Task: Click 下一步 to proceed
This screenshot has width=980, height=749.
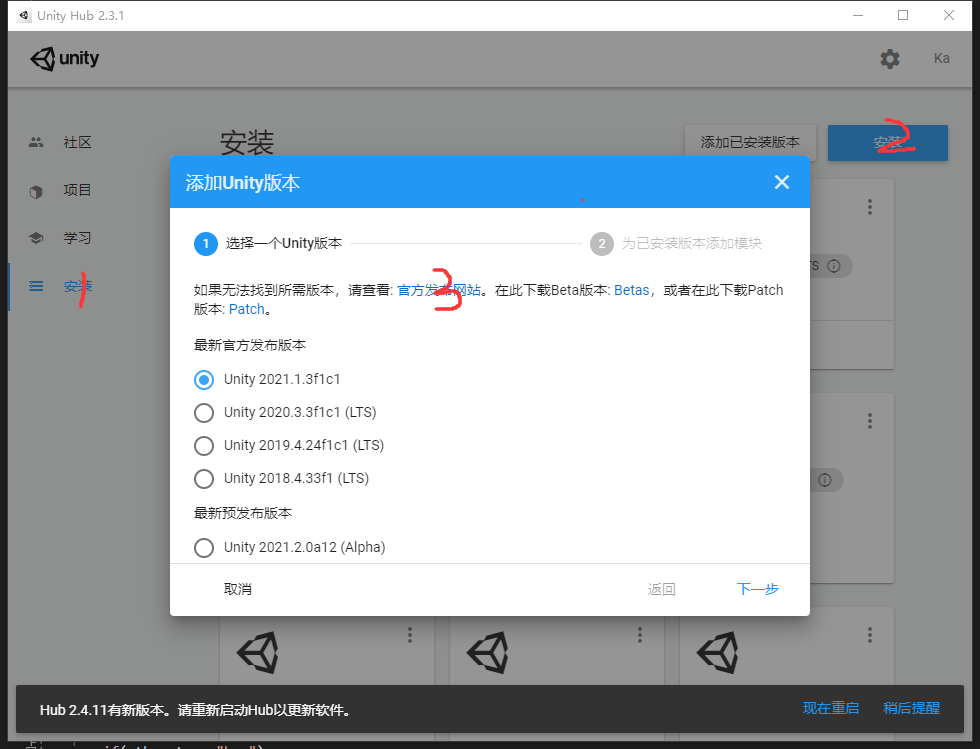Action: coord(757,589)
